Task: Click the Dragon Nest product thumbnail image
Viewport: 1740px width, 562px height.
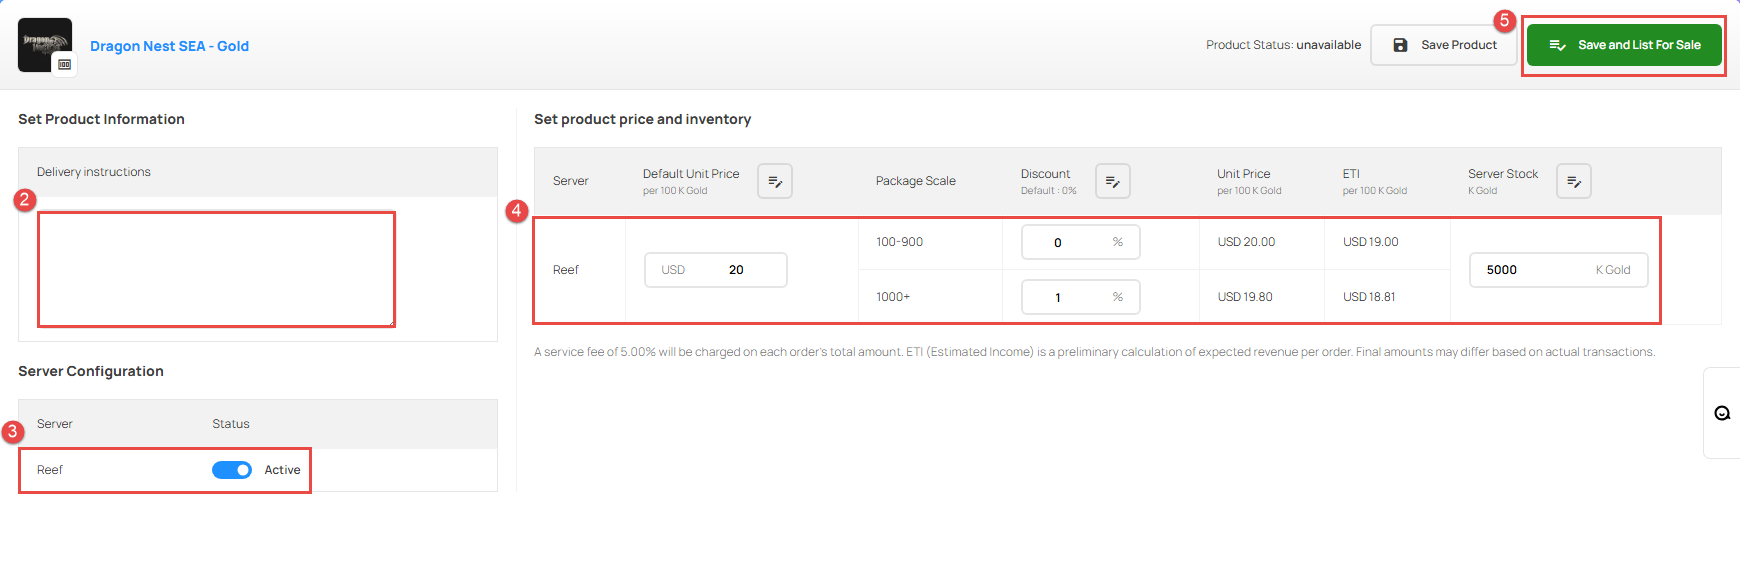Action: pyautogui.click(x=45, y=45)
